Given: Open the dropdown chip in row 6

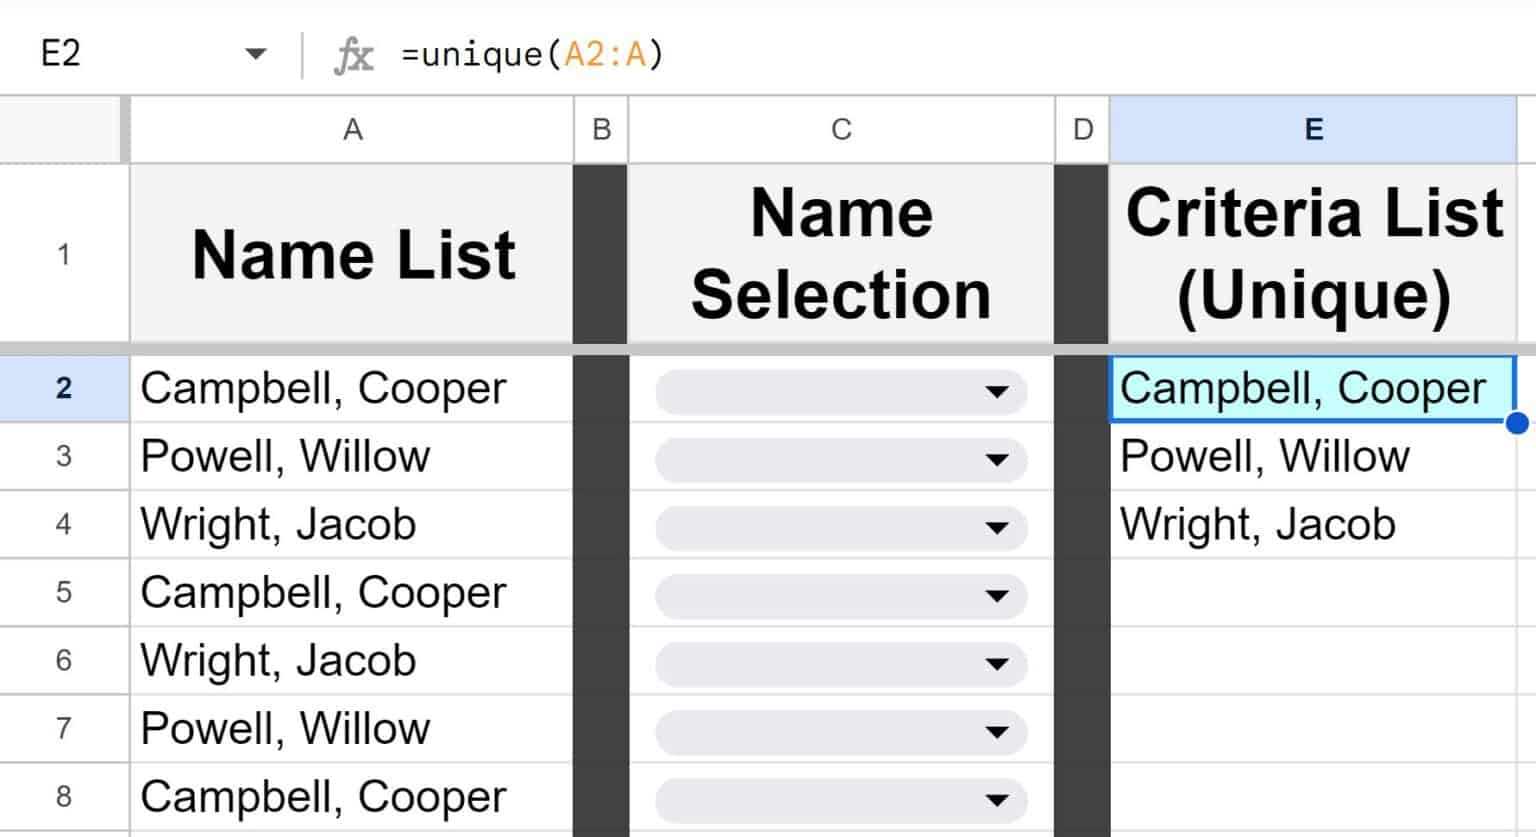Looking at the screenshot, I should click(995, 663).
